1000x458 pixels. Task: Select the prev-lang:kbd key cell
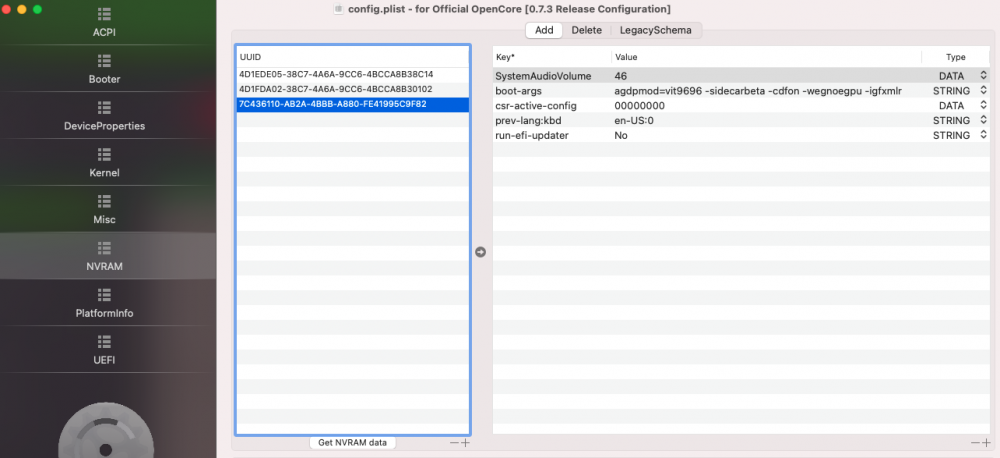coord(552,120)
